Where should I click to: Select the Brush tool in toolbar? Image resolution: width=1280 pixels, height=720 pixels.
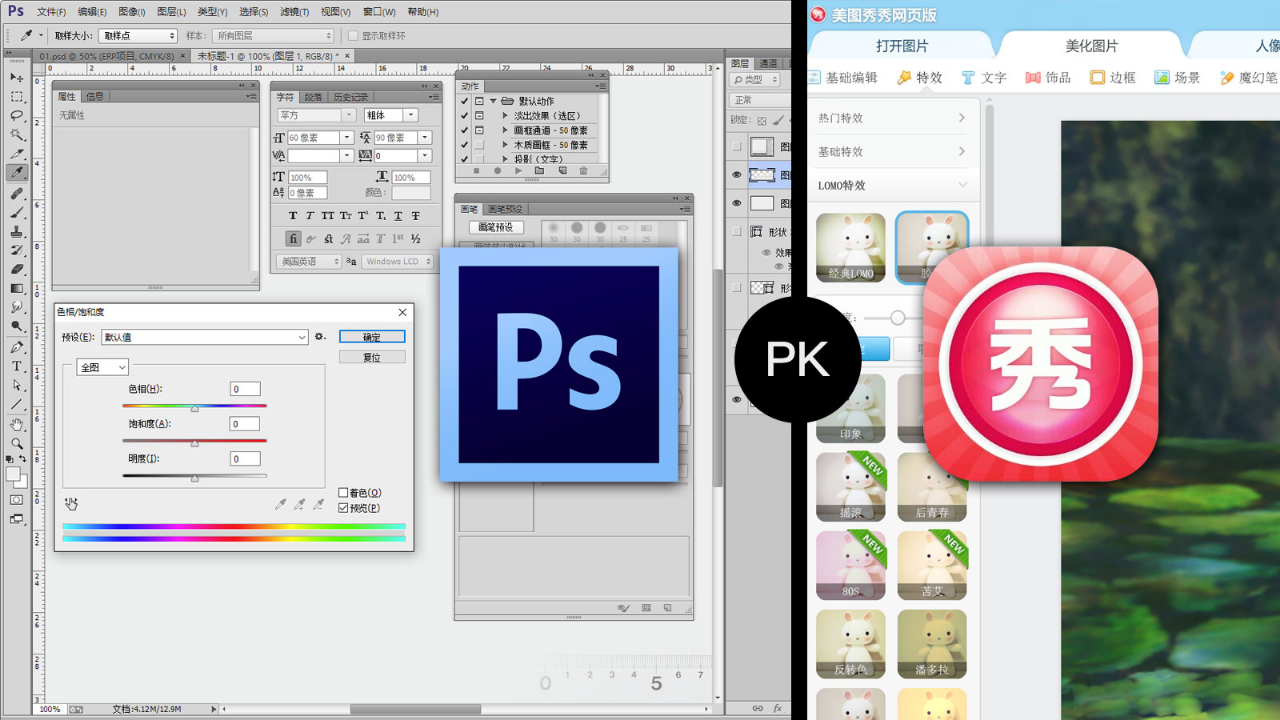coord(17,212)
